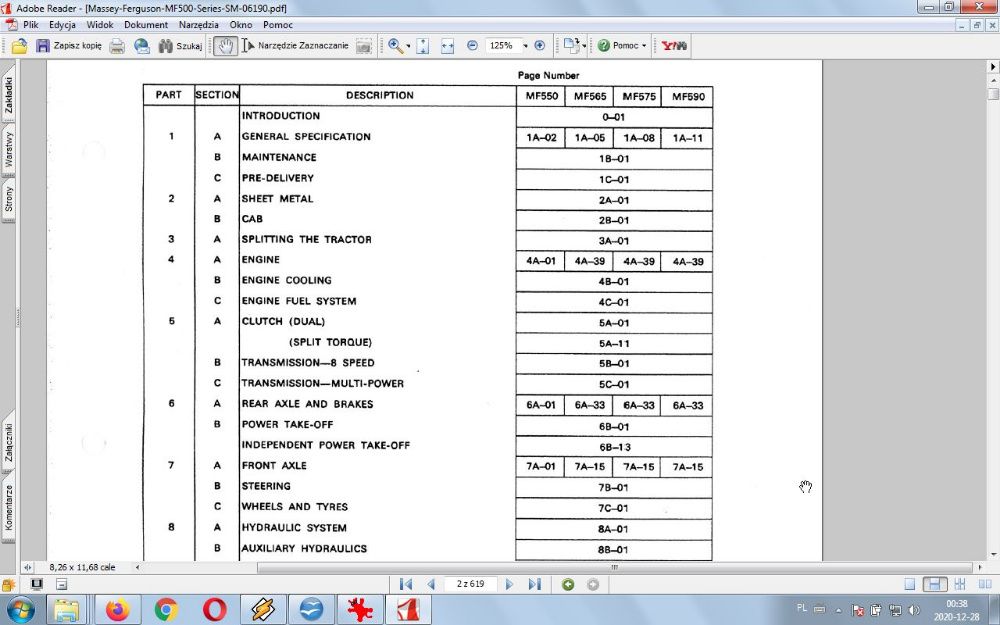The width and height of the screenshot is (1000, 625).
Task: Open the Pomoc menu
Action: 277,25
